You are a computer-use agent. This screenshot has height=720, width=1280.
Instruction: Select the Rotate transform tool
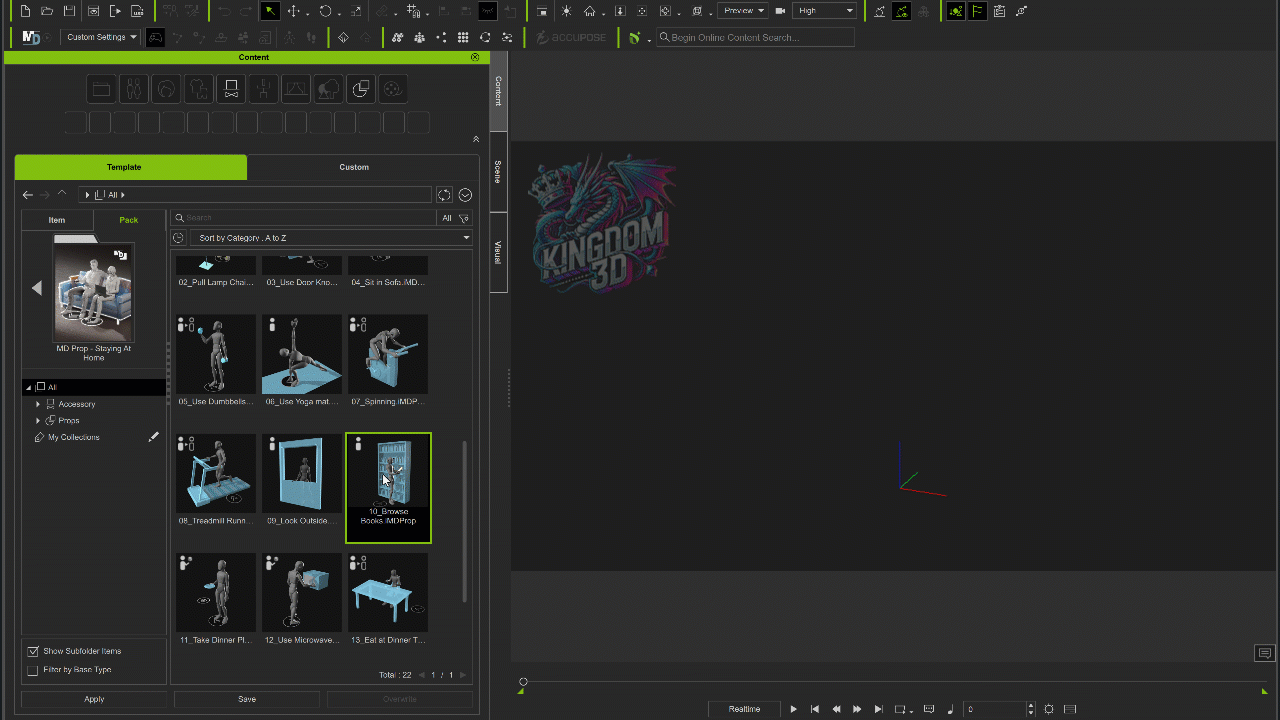pos(326,11)
